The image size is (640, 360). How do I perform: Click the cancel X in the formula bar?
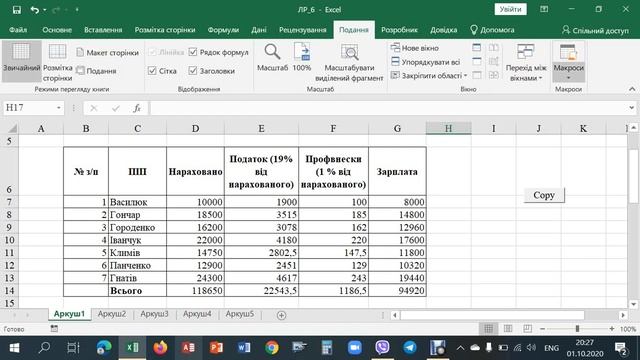(x=94, y=108)
